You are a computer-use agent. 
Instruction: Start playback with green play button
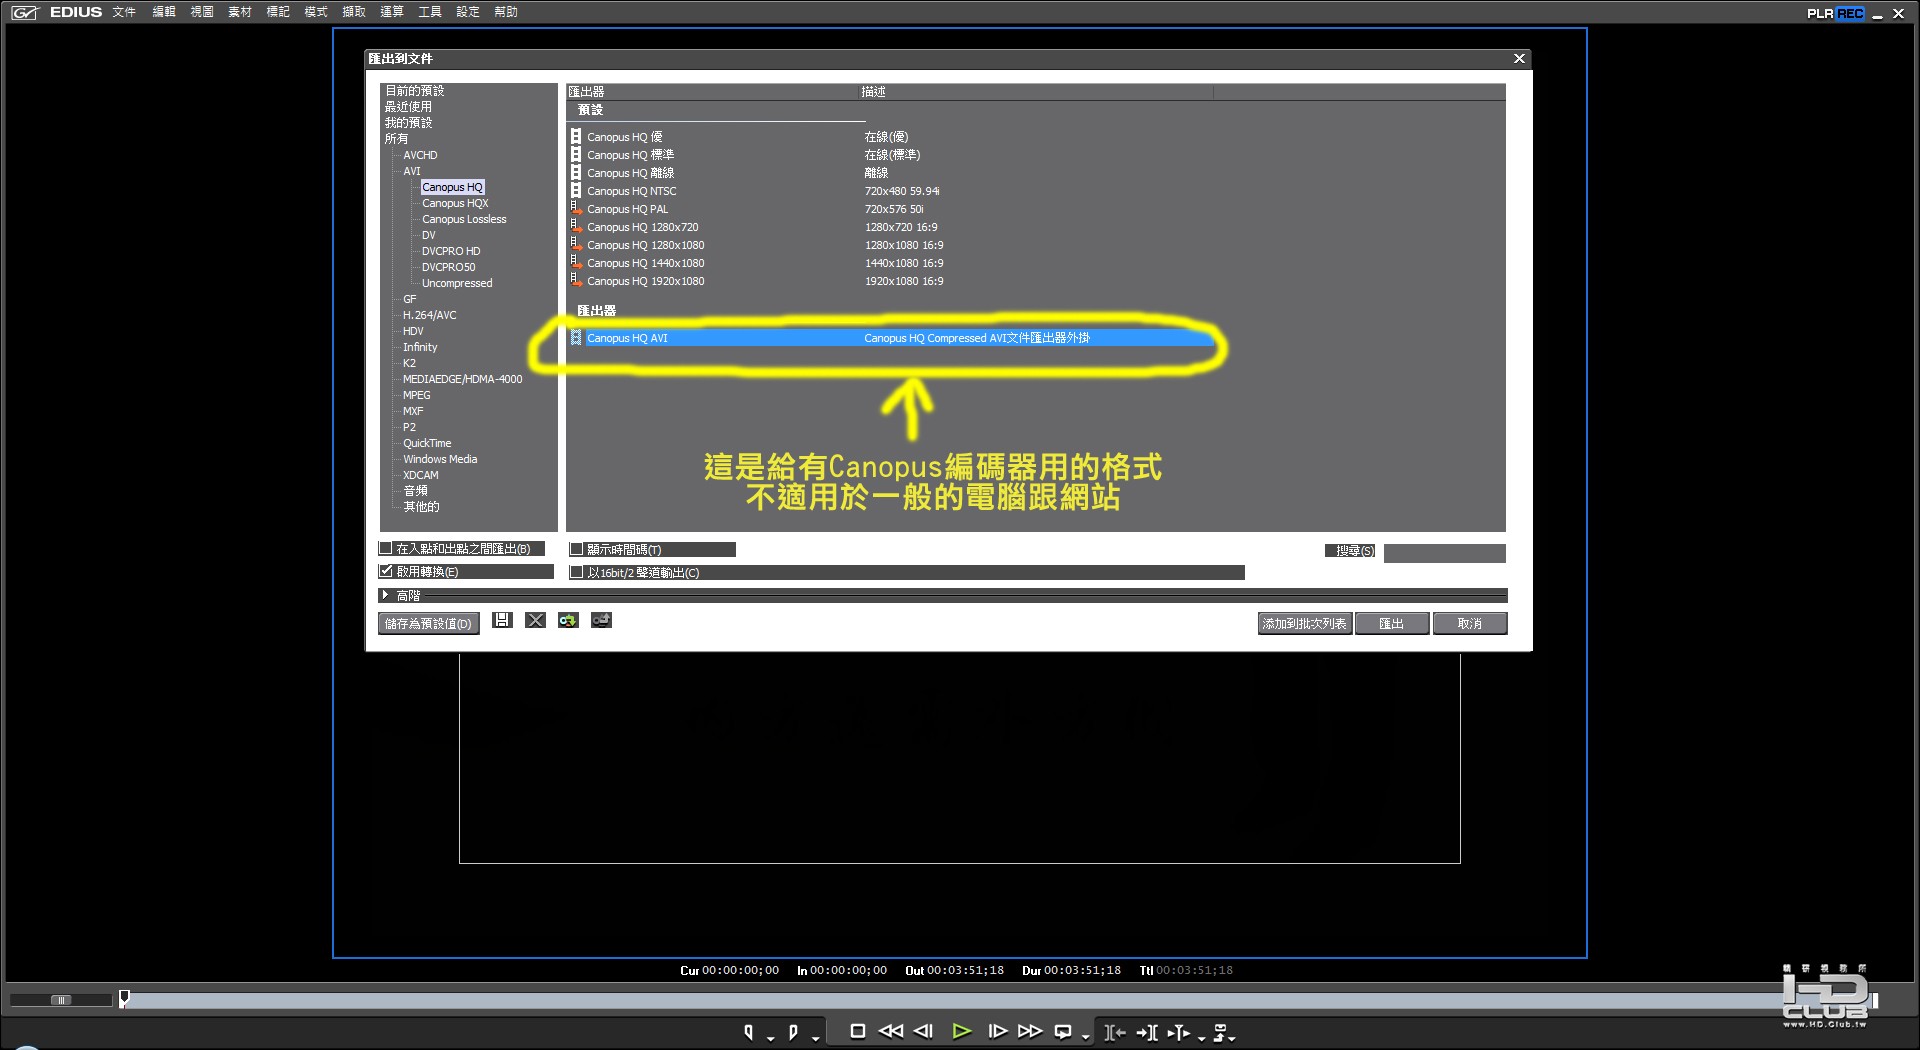961,1031
